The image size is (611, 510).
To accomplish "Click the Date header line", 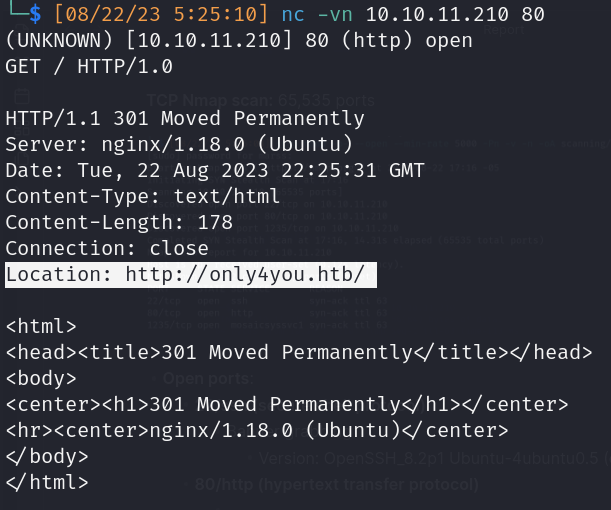I will [x=215, y=171].
